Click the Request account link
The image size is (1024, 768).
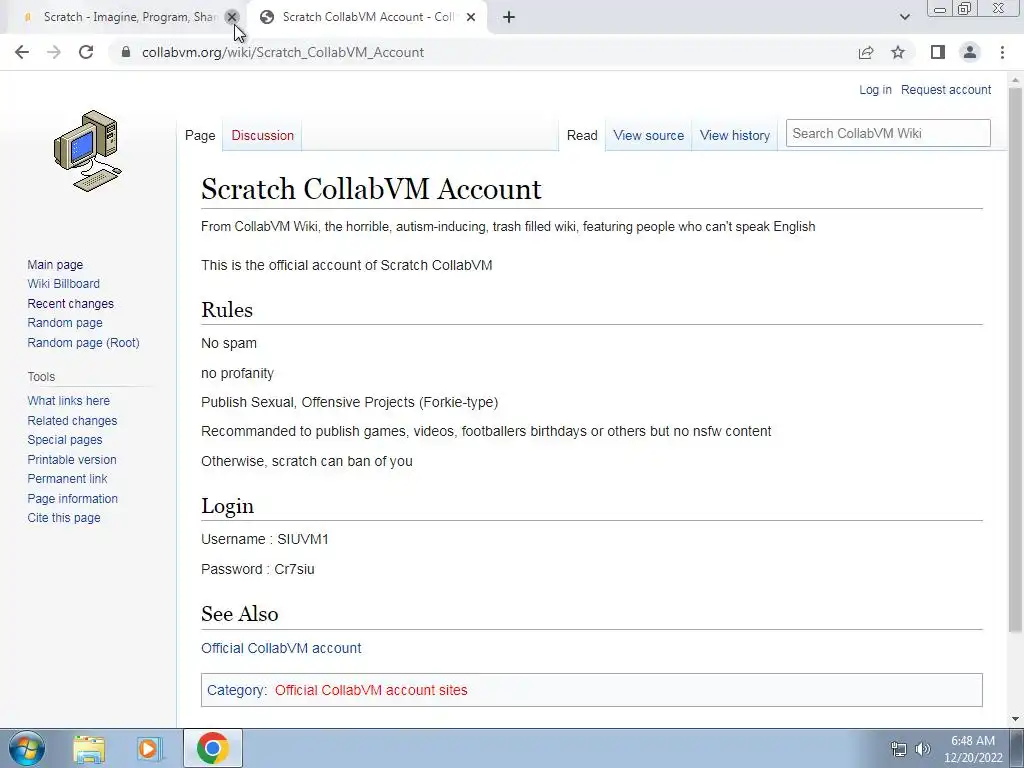coord(946,89)
